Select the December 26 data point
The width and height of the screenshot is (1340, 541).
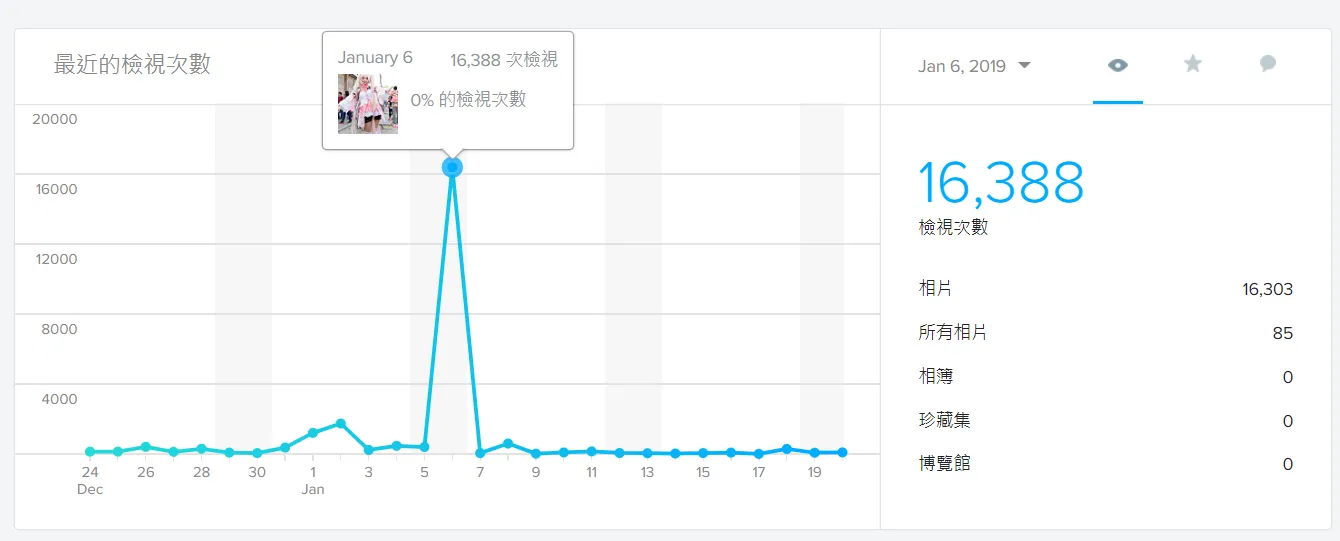(146, 447)
